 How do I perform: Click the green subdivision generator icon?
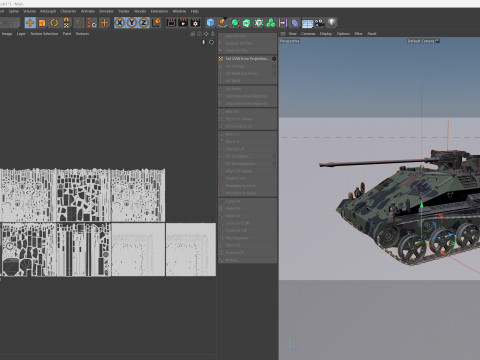point(235,23)
